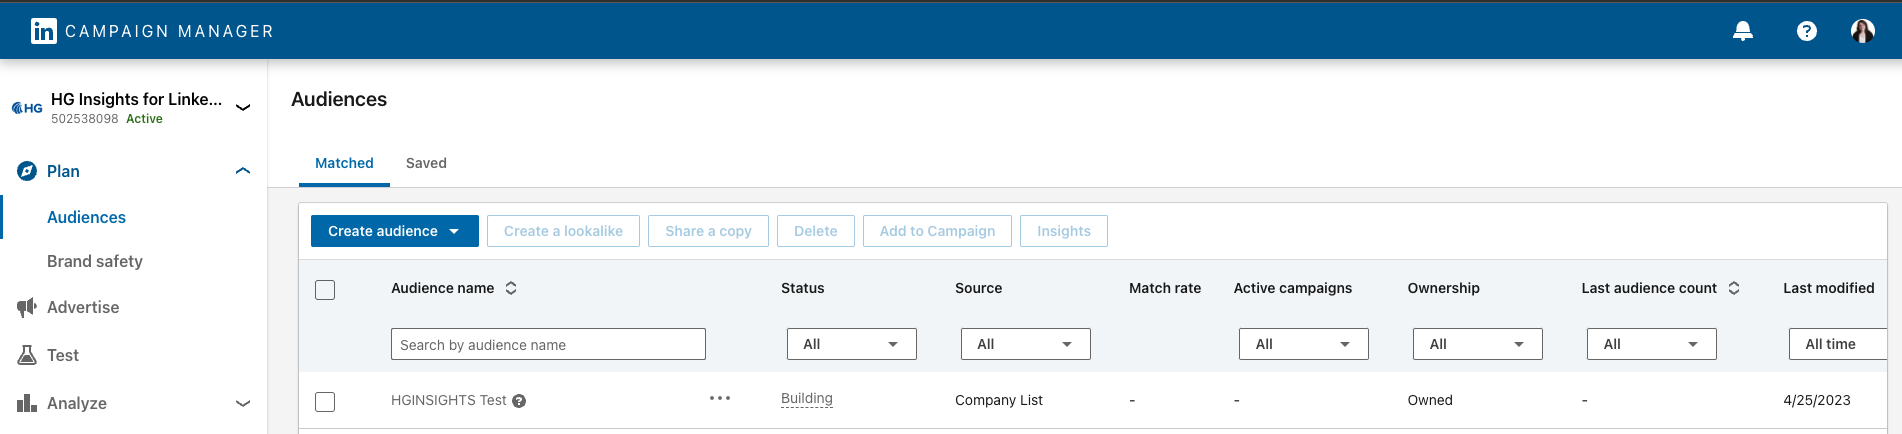Image resolution: width=1902 pixels, height=434 pixels.
Task: Open the notifications bell
Action: click(x=1742, y=31)
